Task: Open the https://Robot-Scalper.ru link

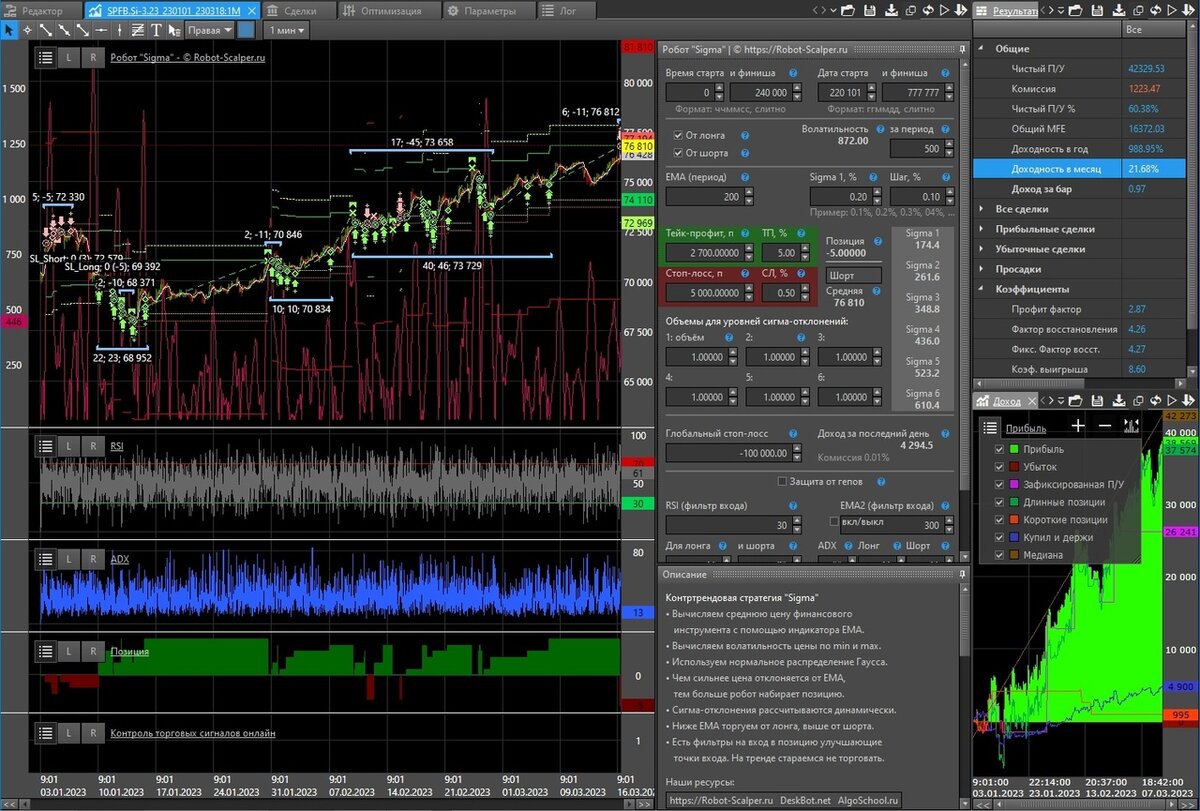Action: click(722, 800)
